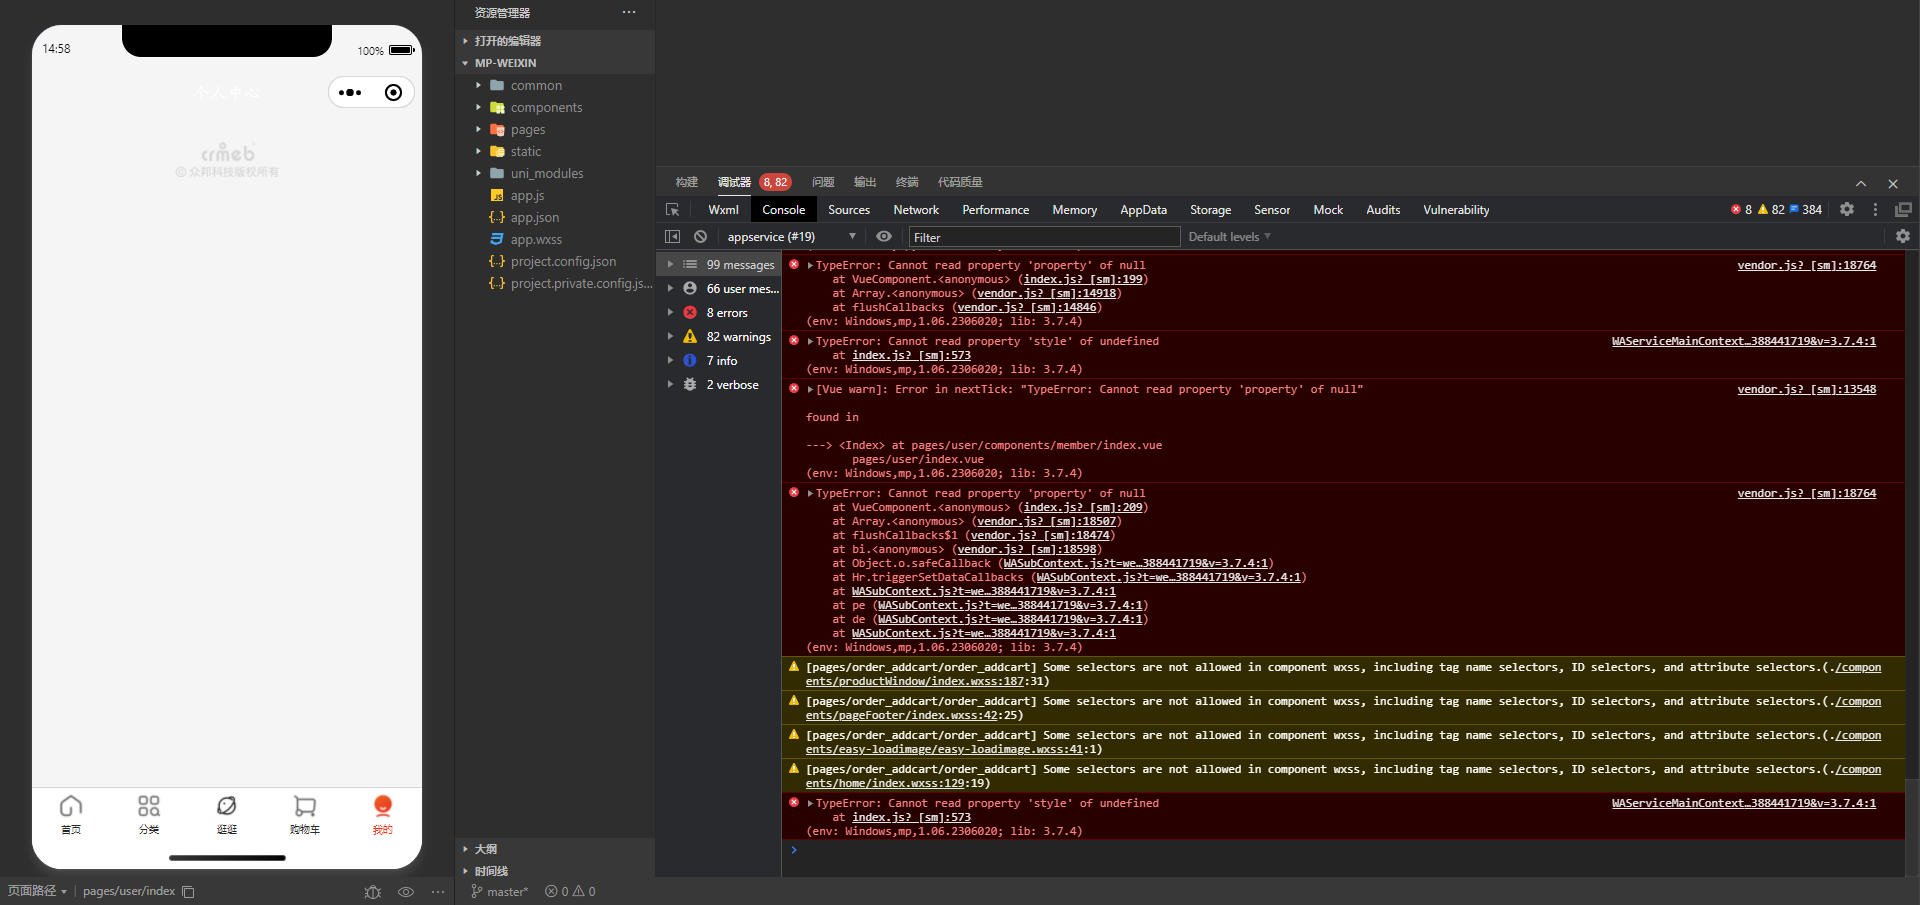Expand the pages folder
The height and width of the screenshot is (905, 1920).
(x=528, y=130)
